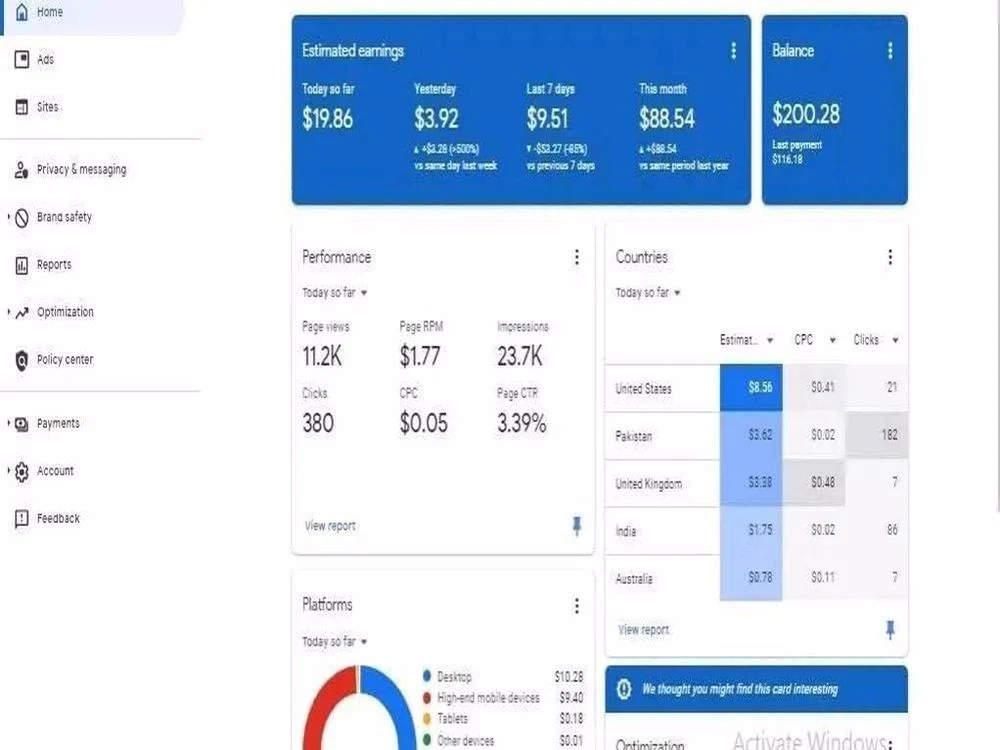Select the Ads icon in sidebar
1000x750 pixels.
(22, 59)
